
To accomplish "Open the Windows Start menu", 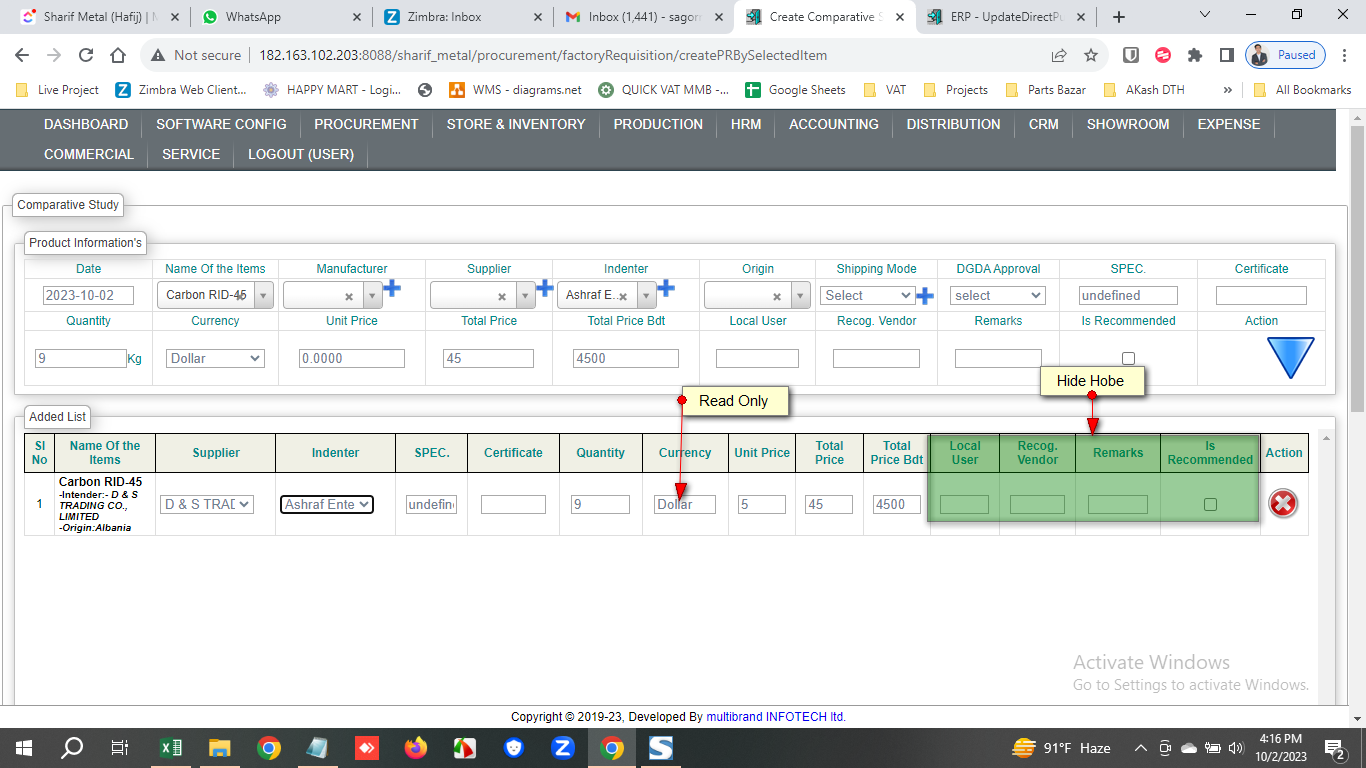I will (x=24, y=748).
